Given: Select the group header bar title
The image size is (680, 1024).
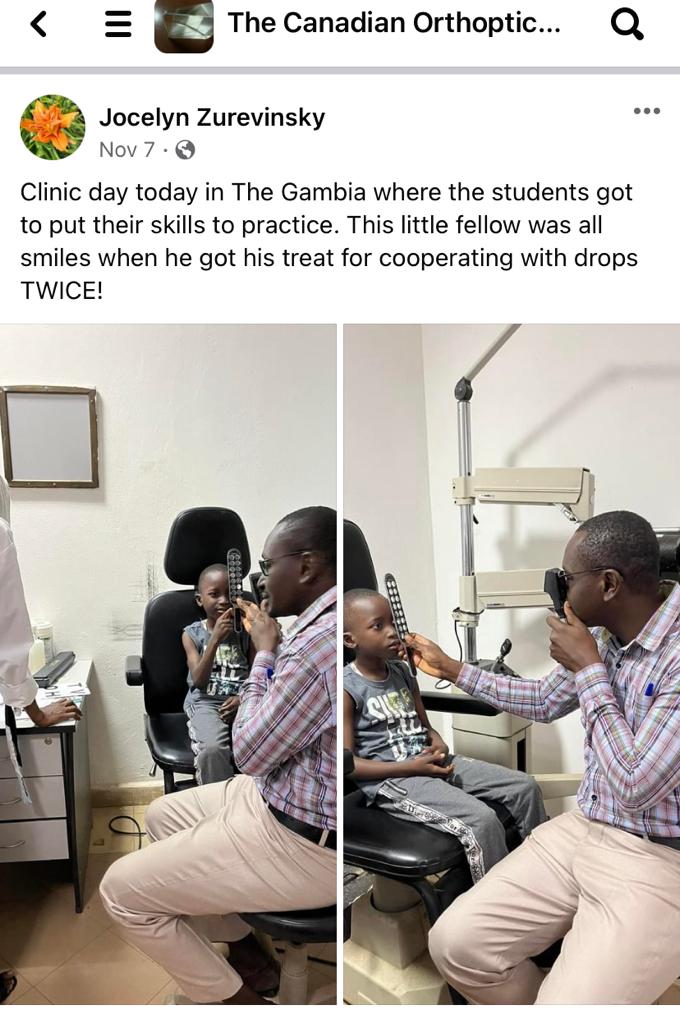Looking at the screenshot, I should click(394, 24).
